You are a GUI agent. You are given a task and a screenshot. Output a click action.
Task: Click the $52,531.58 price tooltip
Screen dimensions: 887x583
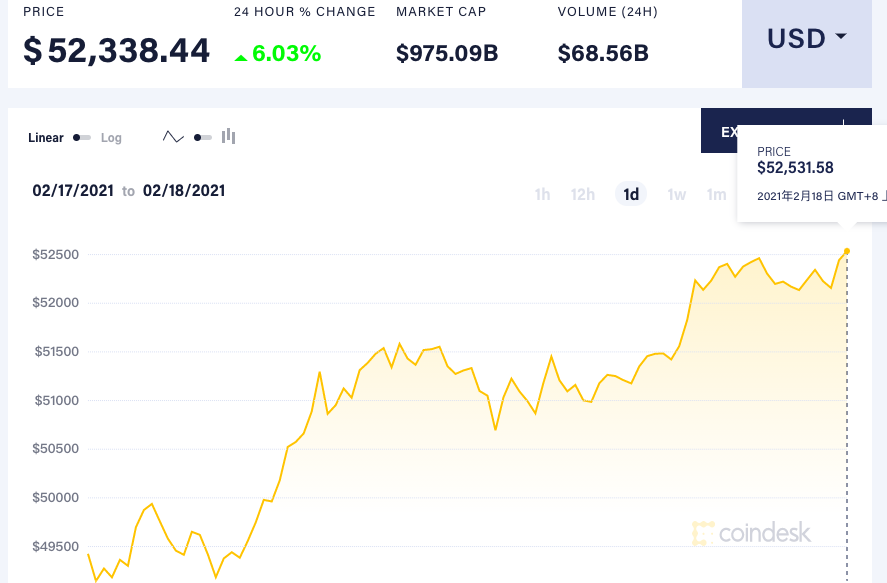(795, 168)
